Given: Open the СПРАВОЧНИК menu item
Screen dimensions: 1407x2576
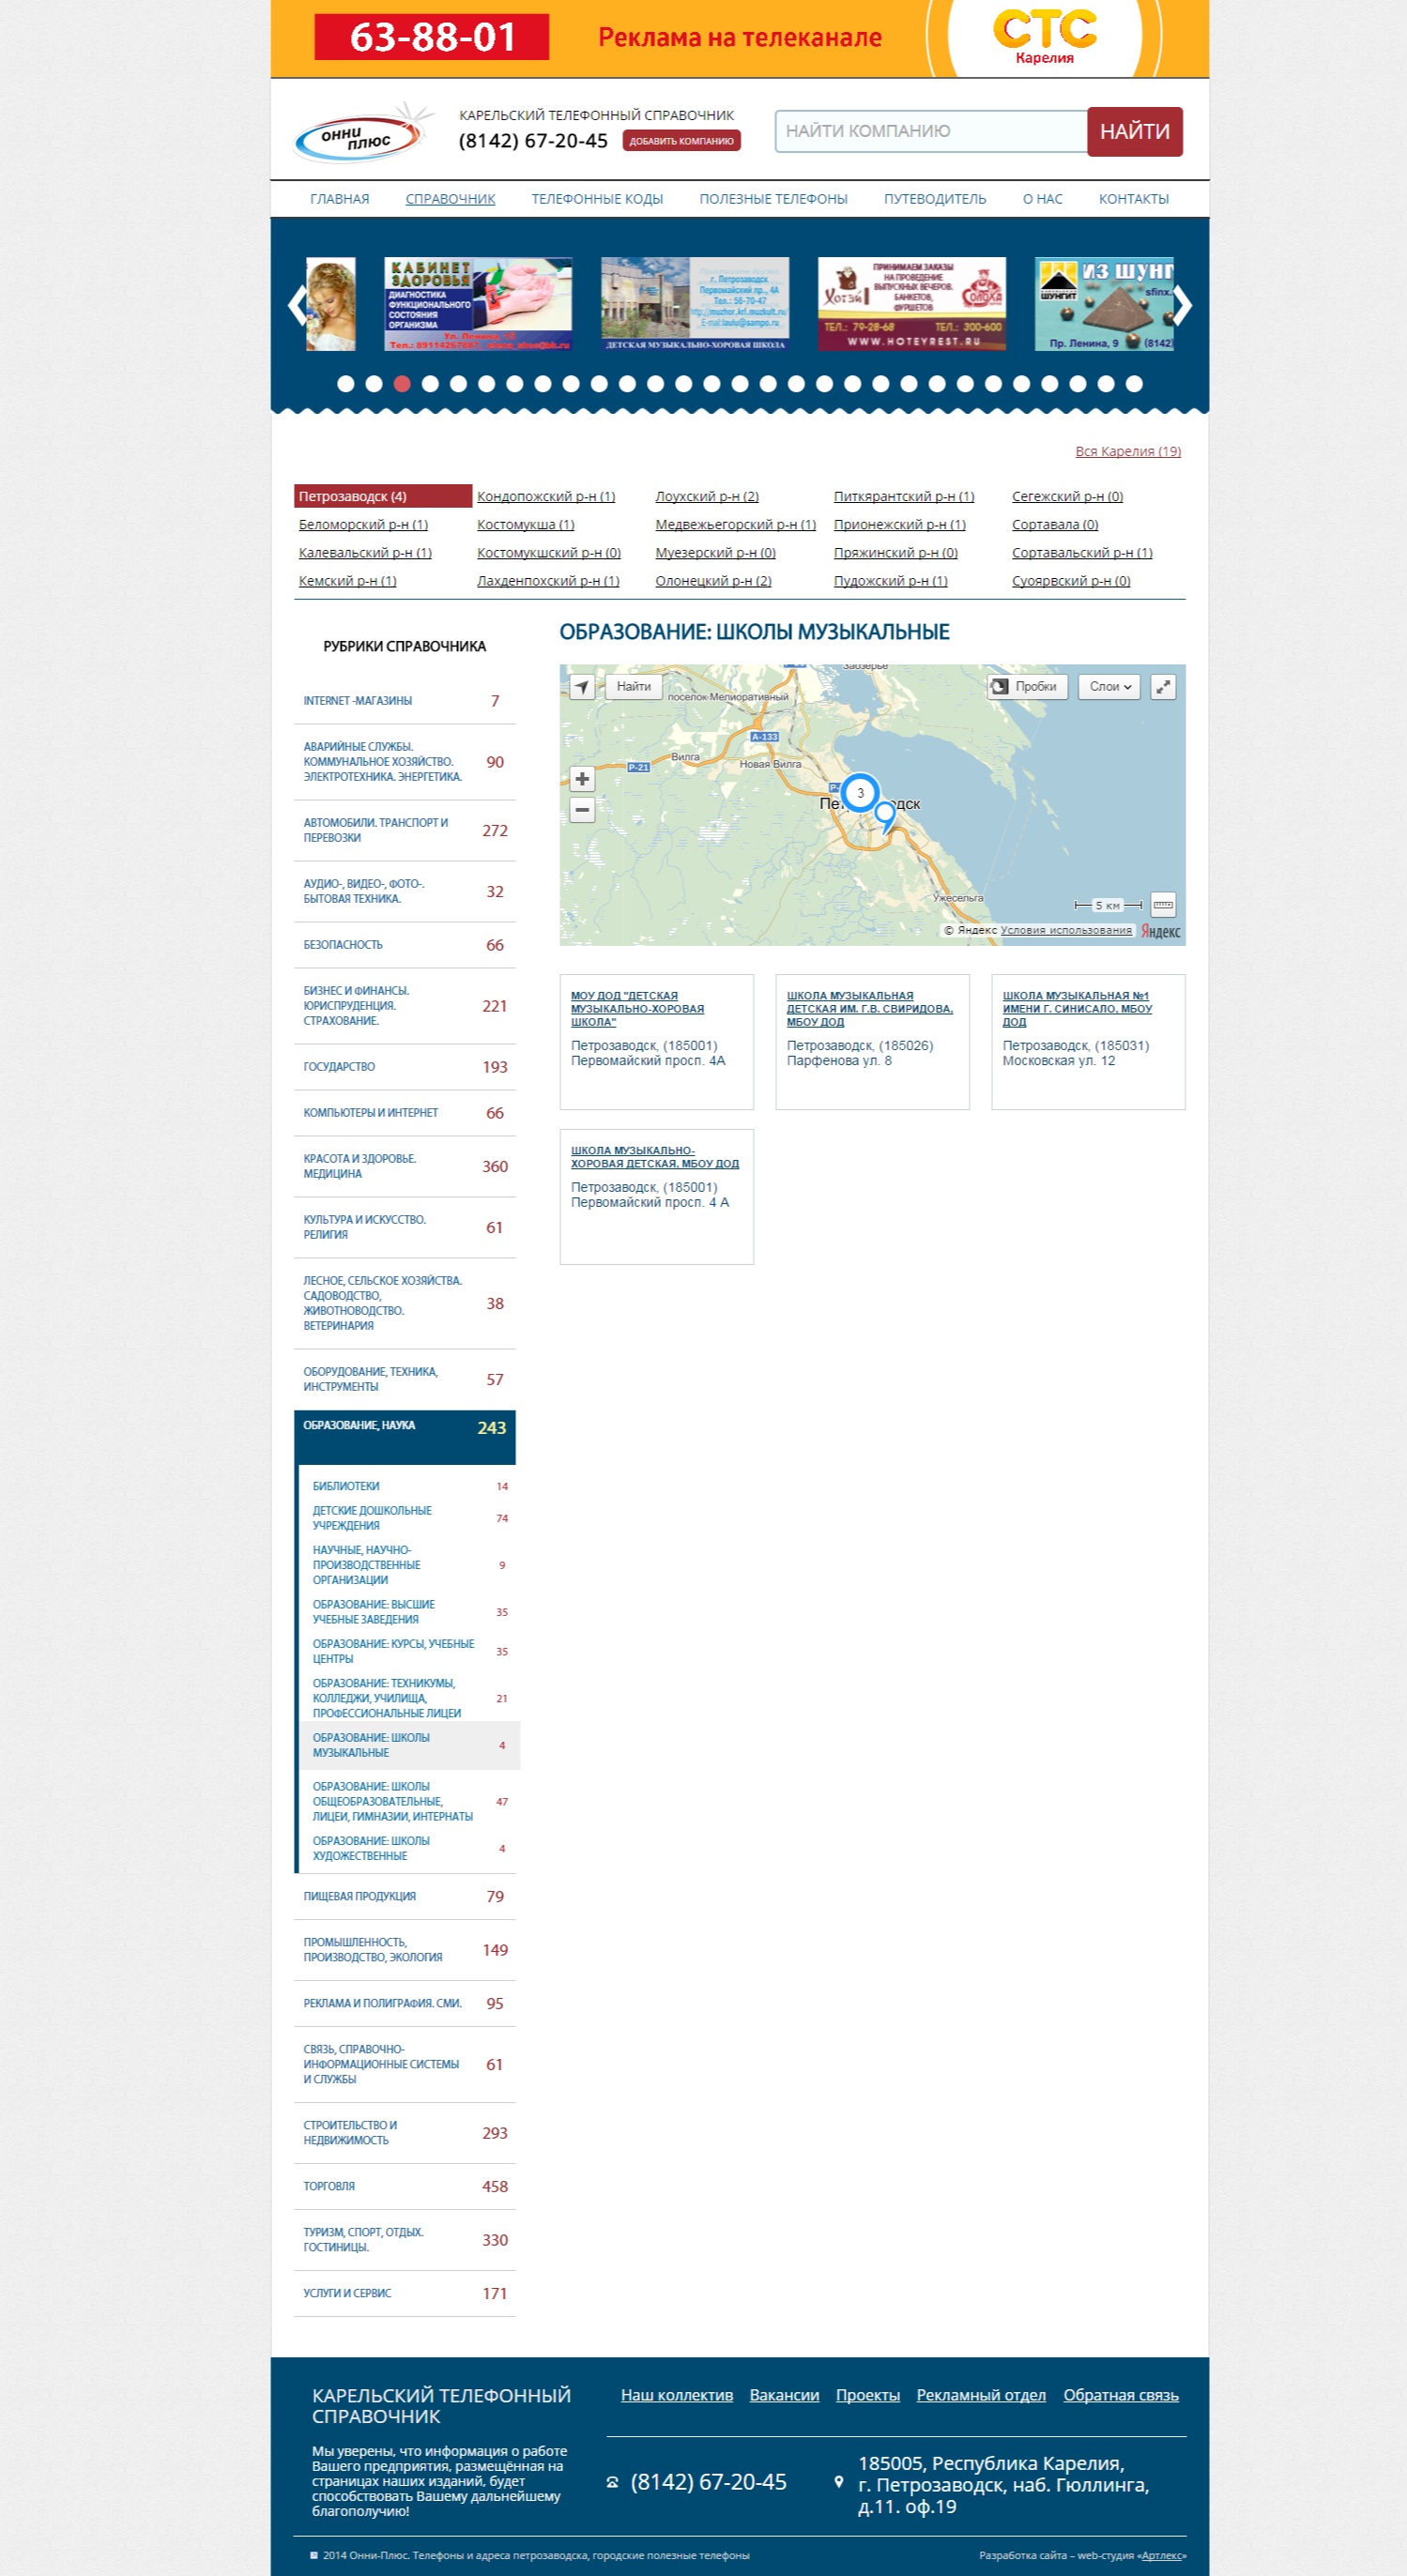Looking at the screenshot, I should (x=450, y=199).
